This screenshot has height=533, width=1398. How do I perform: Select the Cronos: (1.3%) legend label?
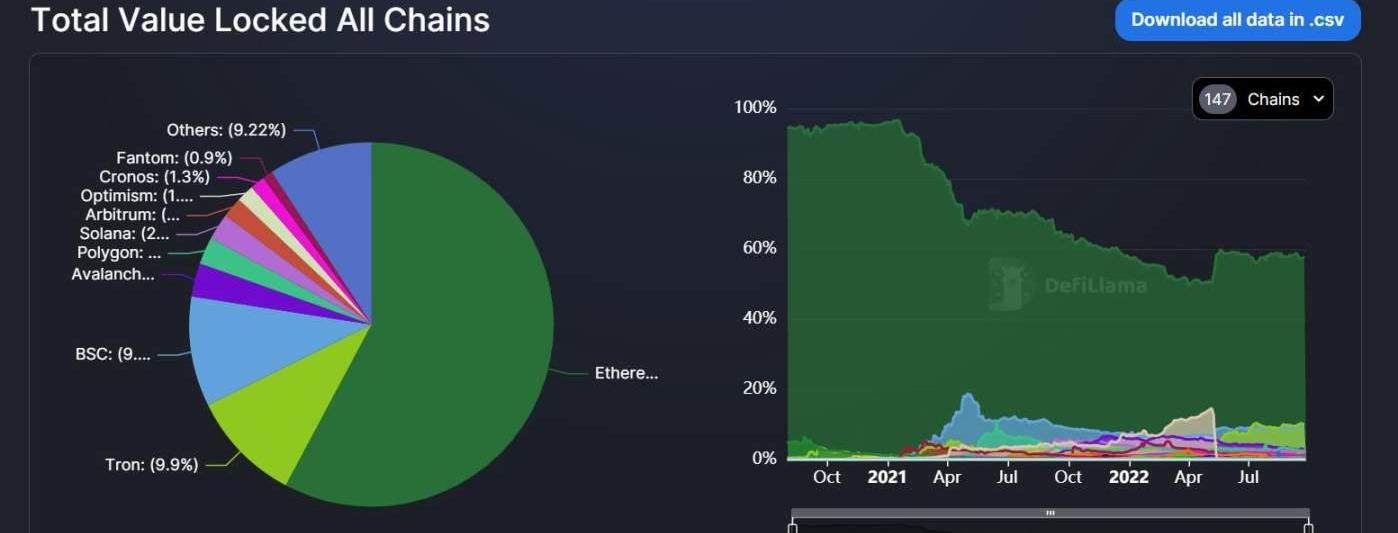tap(154, 177)
